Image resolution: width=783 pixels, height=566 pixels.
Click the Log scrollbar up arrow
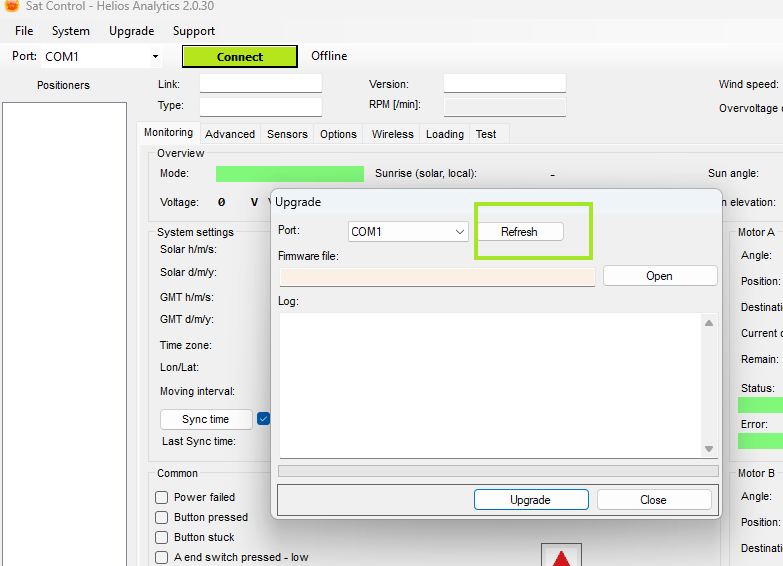[x=709, y=323]
